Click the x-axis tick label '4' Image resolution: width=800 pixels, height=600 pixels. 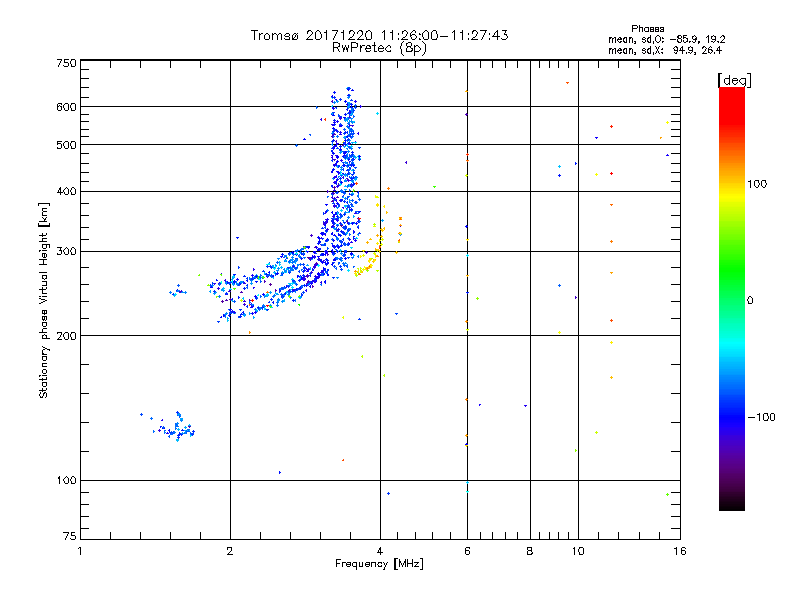click(380, 551)
